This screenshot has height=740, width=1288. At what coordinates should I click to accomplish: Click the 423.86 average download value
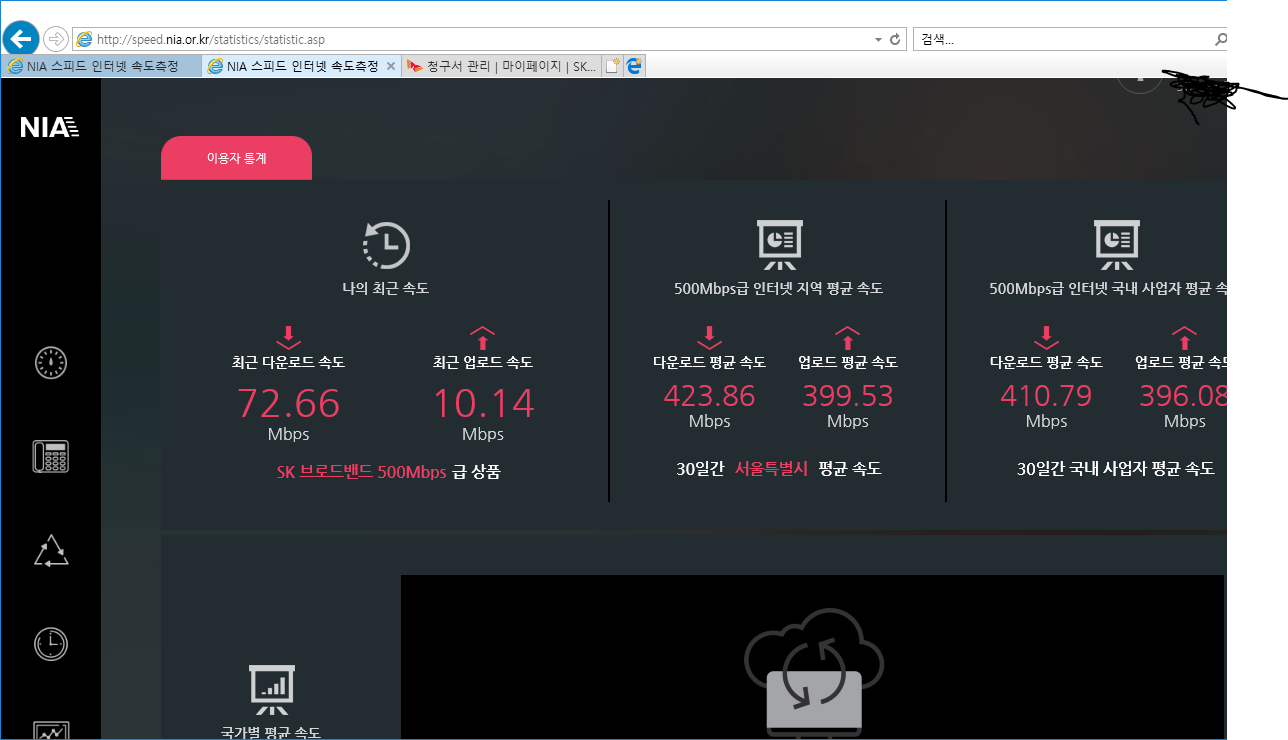[x=709, y=396]
